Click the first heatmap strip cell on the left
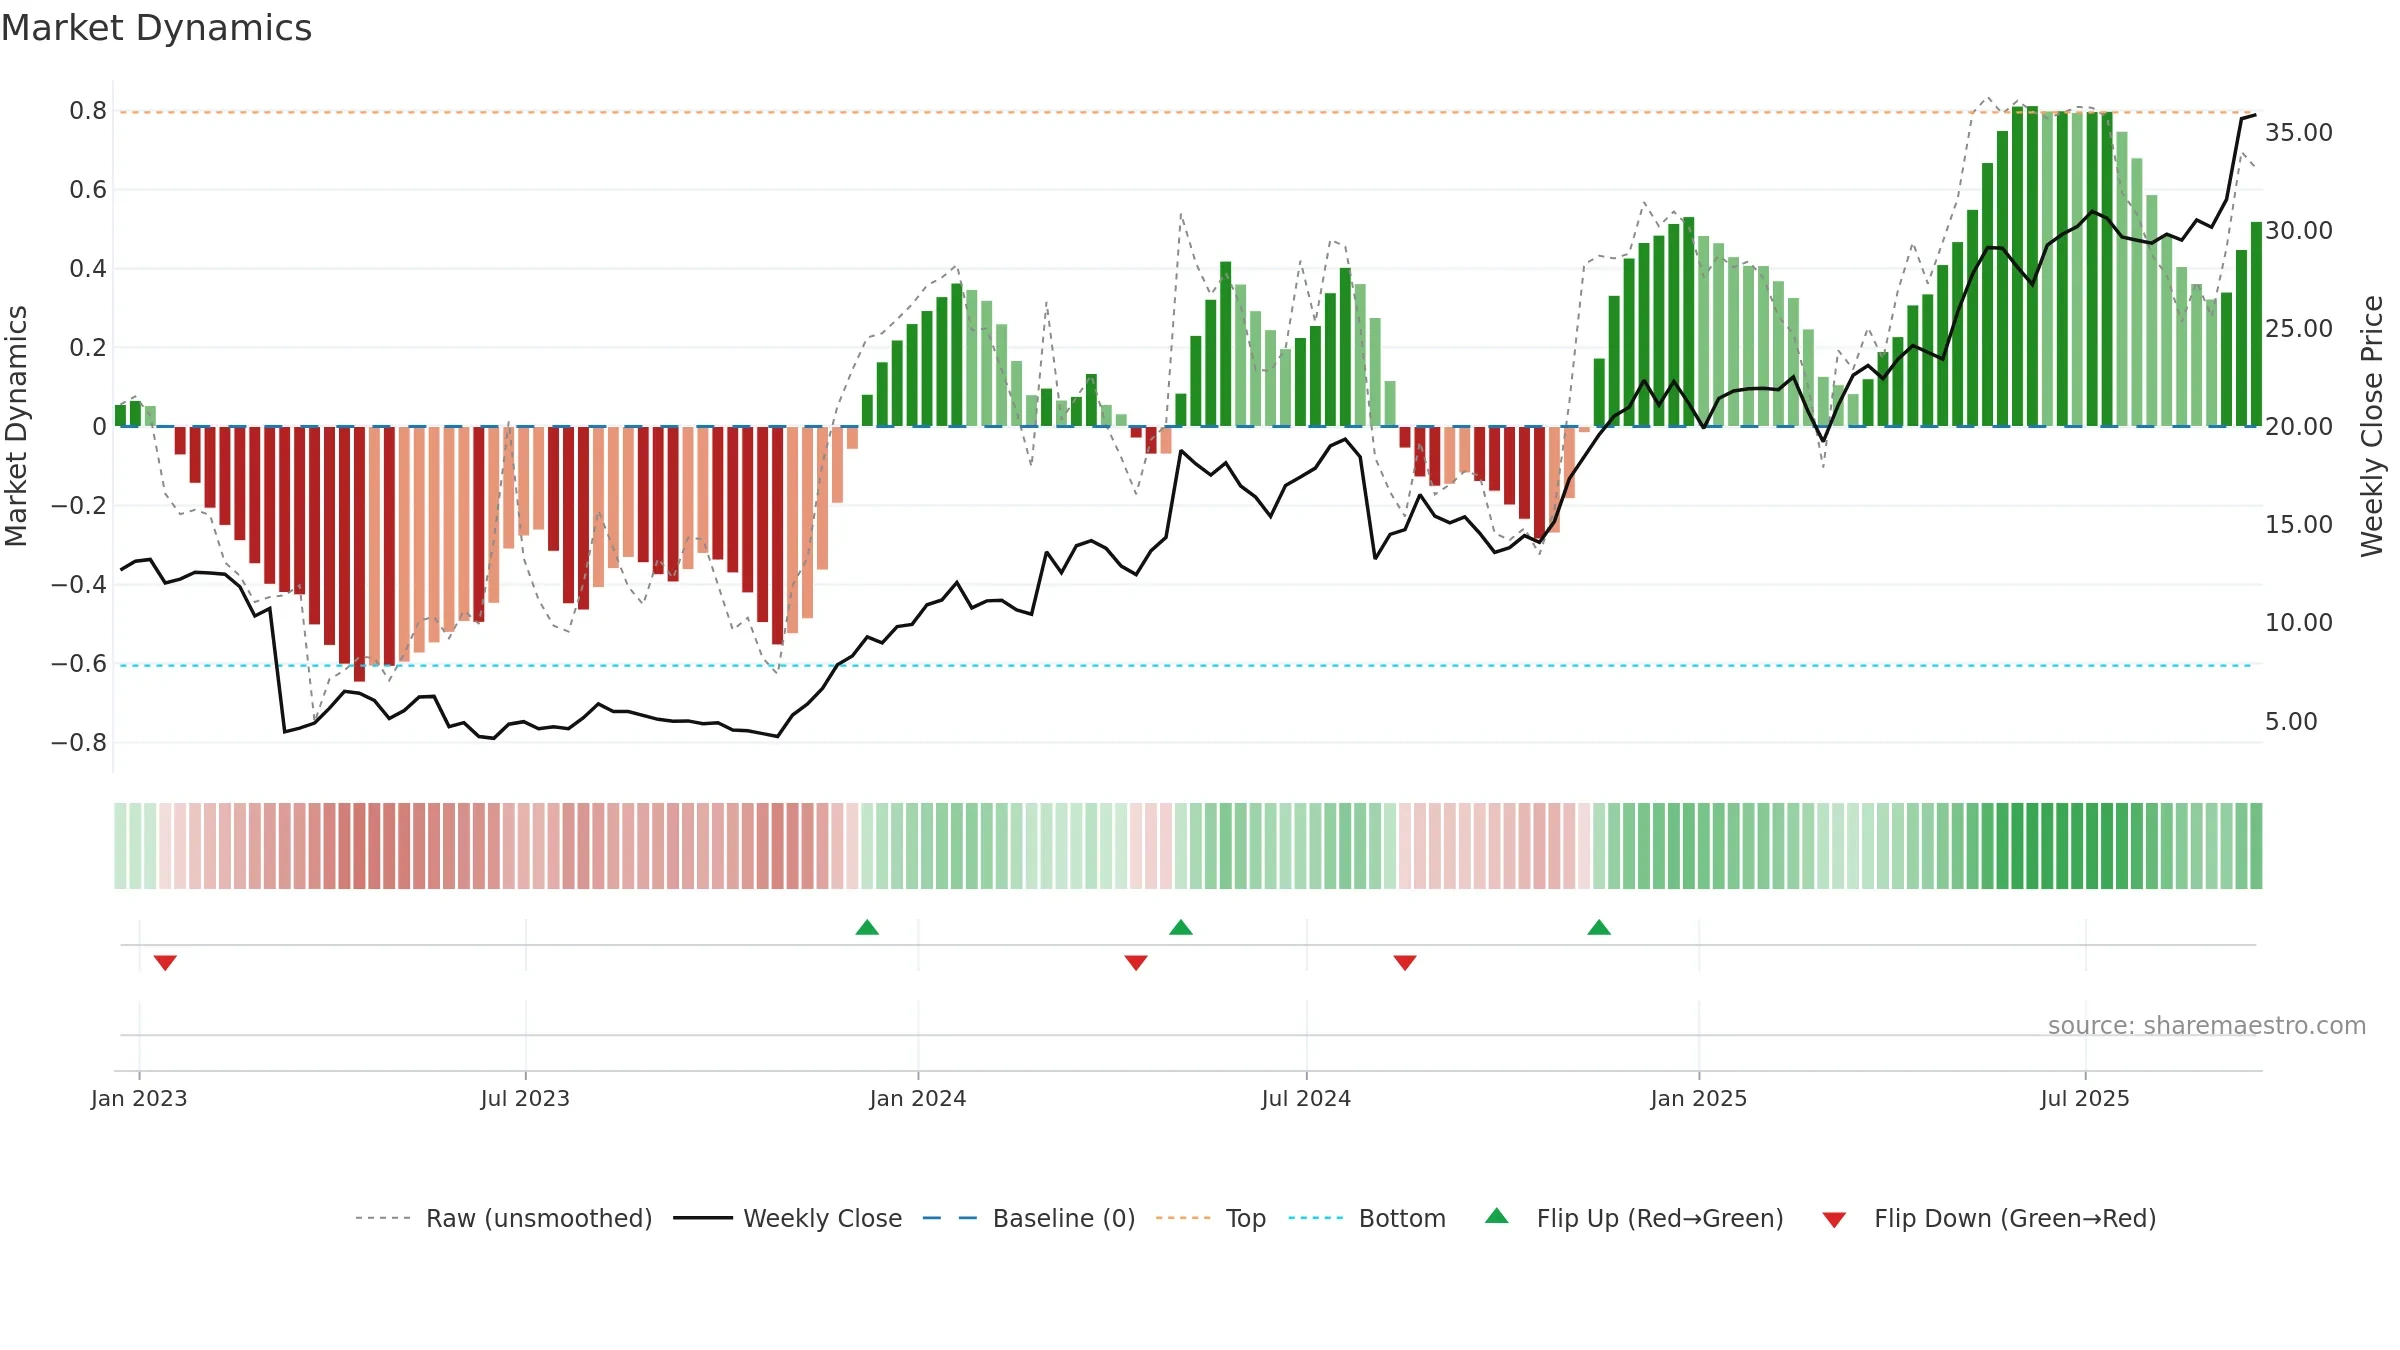 point(120,846)
